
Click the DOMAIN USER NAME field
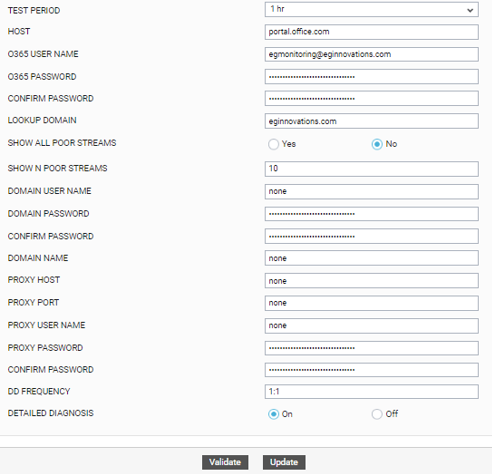pos(372,192)
